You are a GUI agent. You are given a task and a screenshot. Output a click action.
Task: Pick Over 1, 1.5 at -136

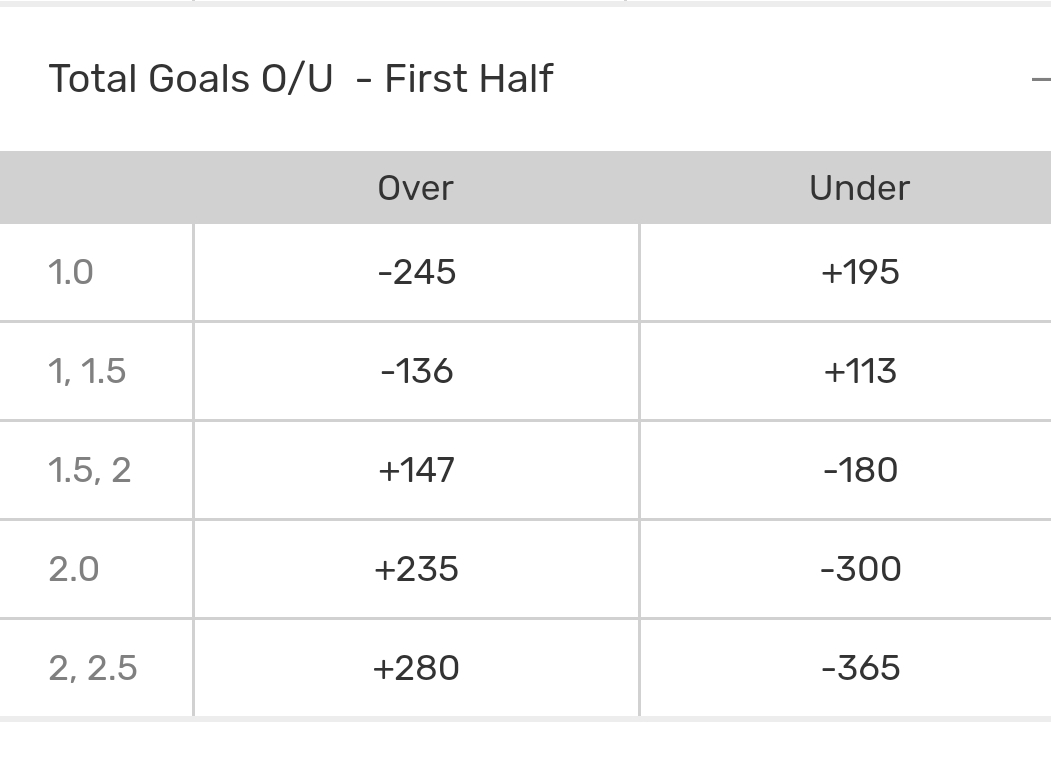[x=416, y=371]
